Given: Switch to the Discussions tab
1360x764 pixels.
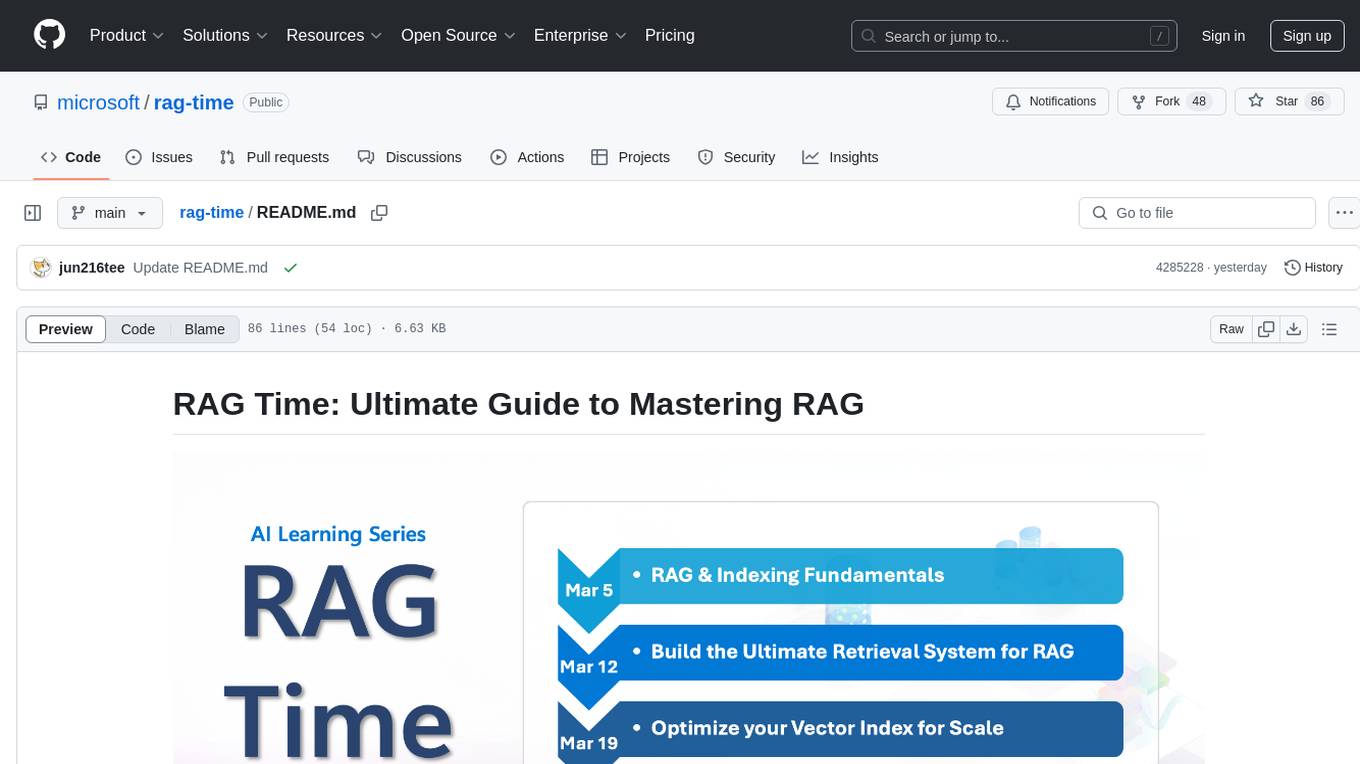Looking at the screenshot, I should tap(410, 157).
